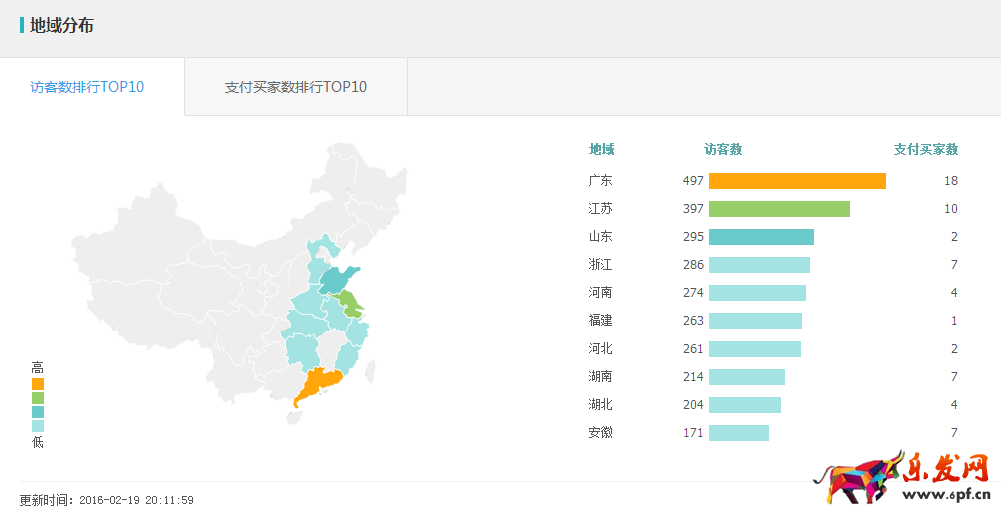Click the 河南 visitor bar
The width and height of the screenshot is (1001, 515).
(757, 293)
